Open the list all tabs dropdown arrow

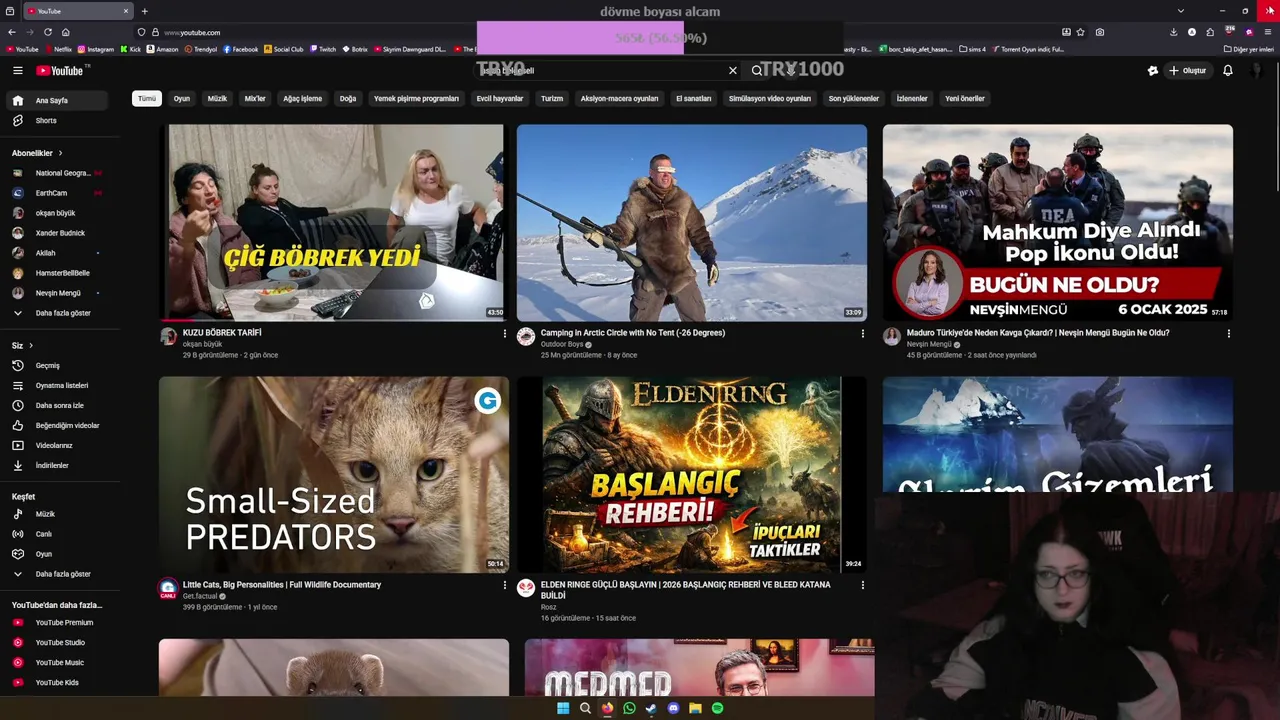1181,10
